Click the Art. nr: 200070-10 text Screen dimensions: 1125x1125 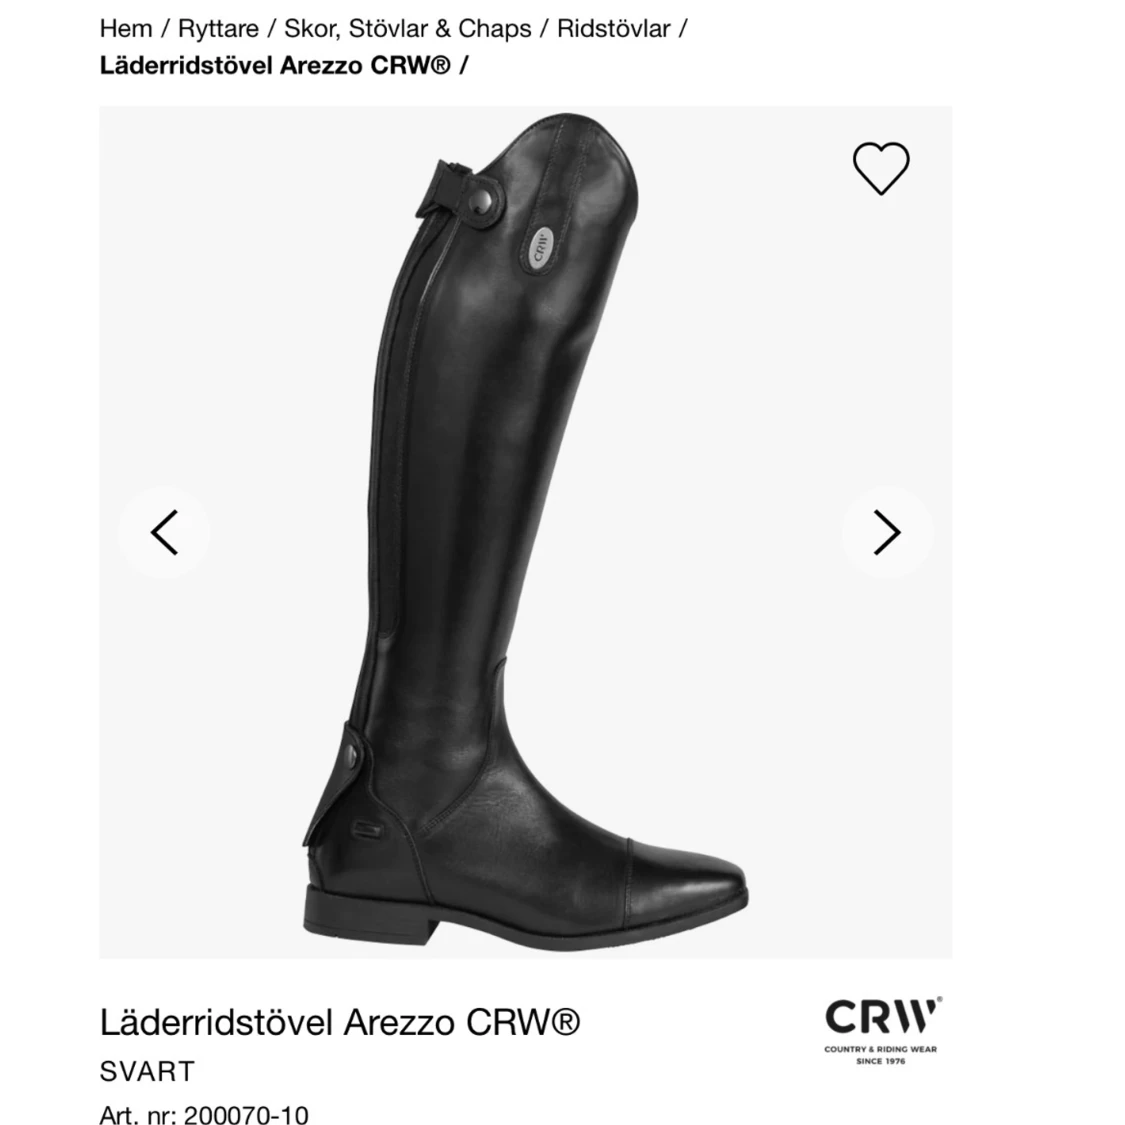click(x=204, y=1114)
